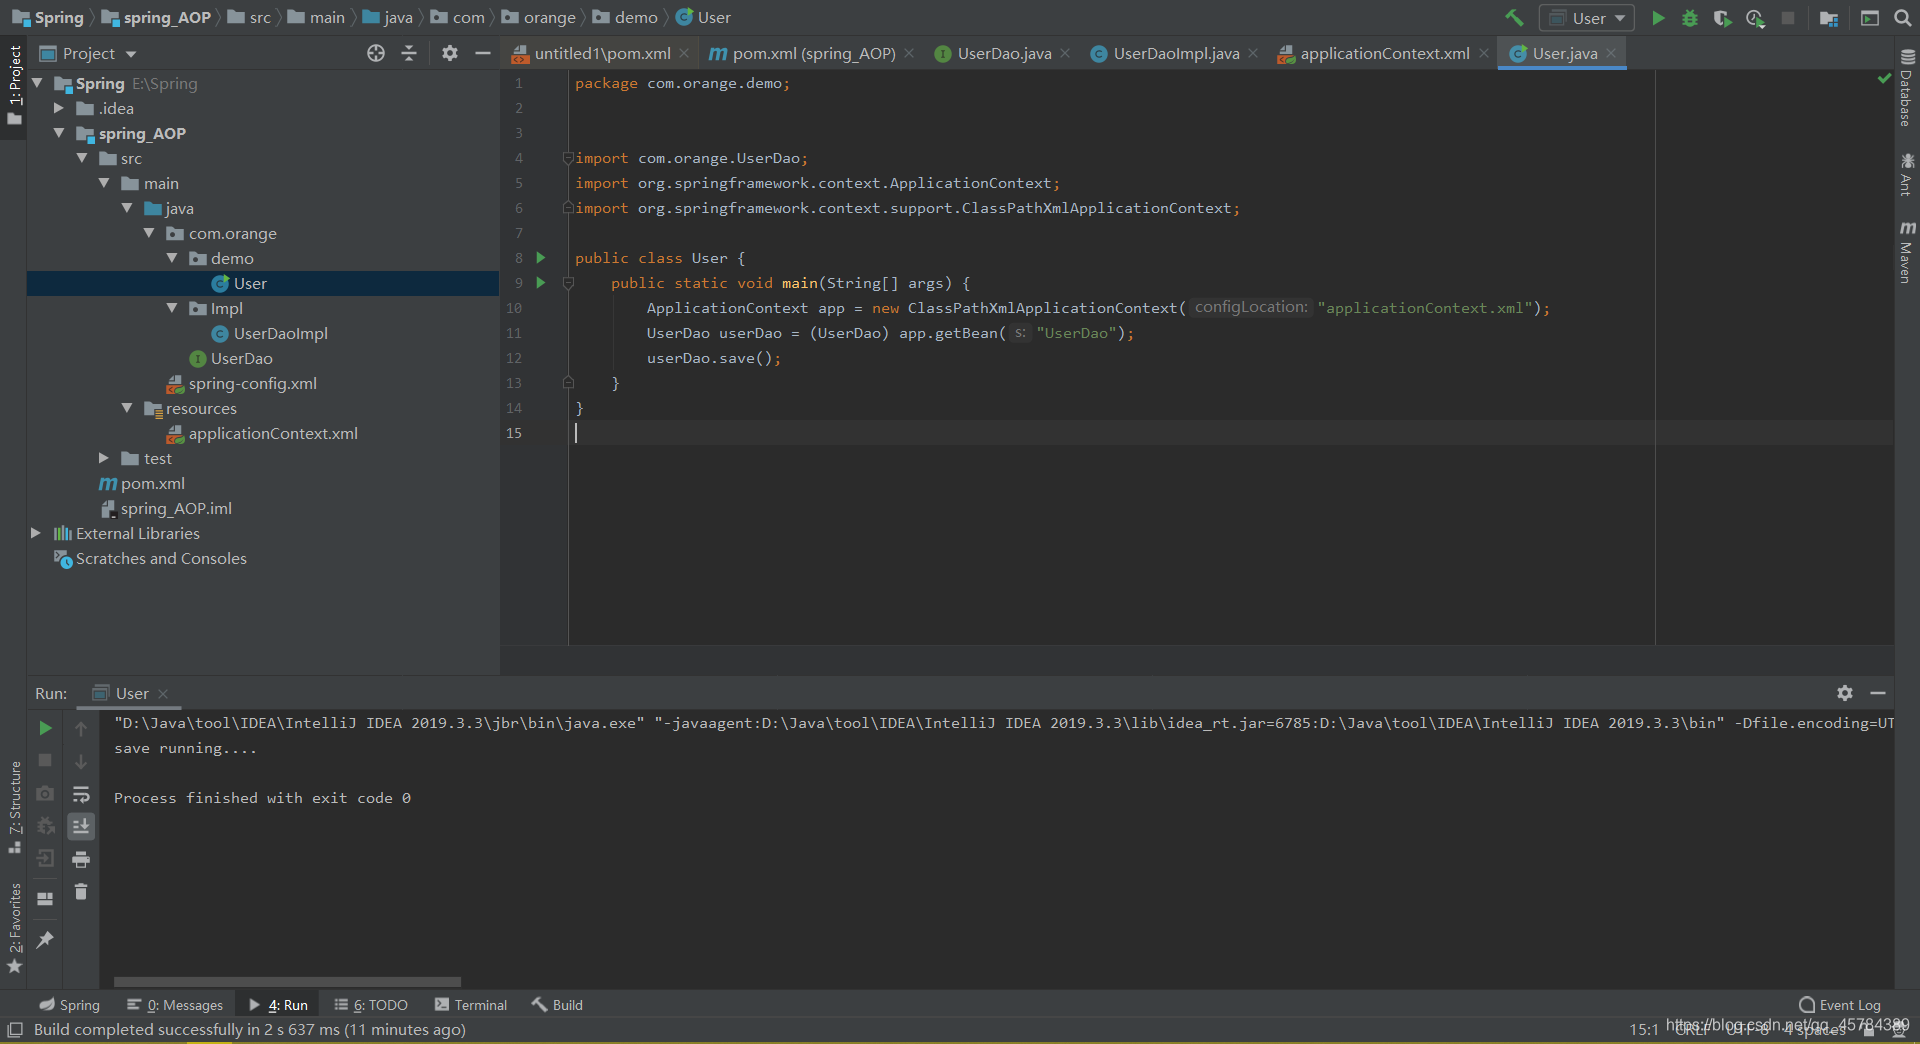Click the Dump Threads camera icon

pyautogui.click(x=45, y=793)
